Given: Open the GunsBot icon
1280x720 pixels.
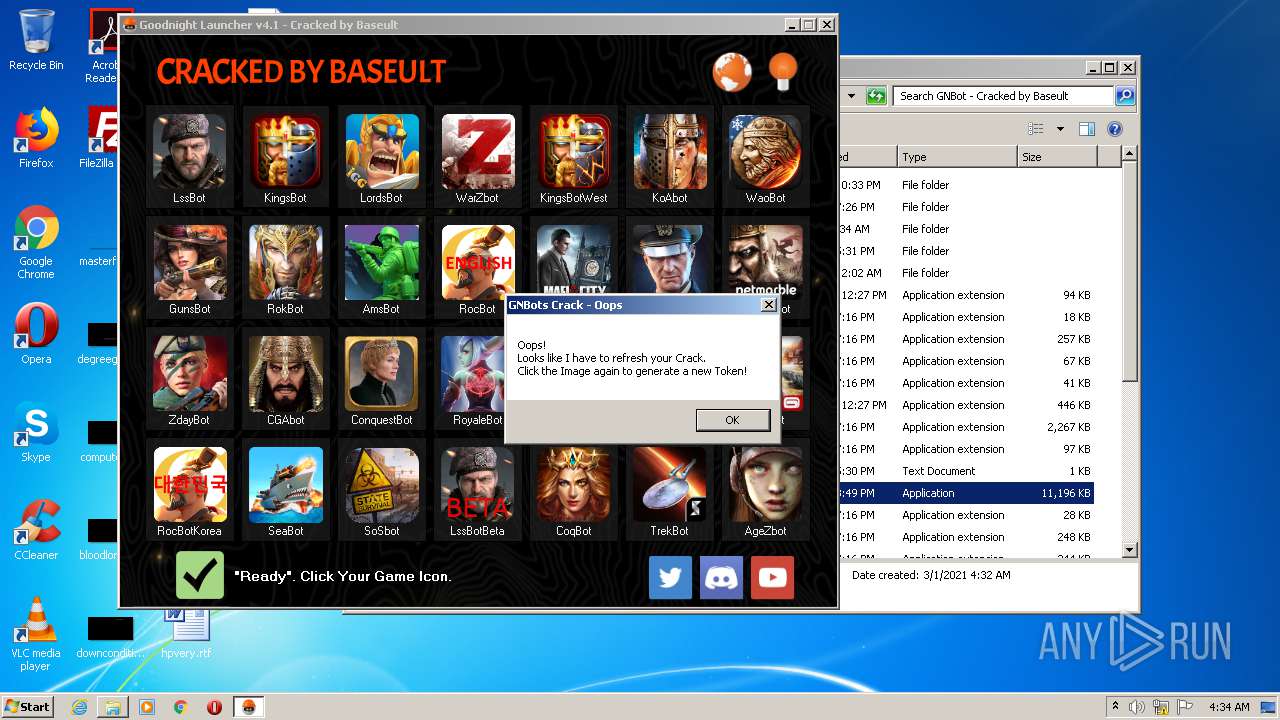Looking at the screenshot, I should point(189,262).
